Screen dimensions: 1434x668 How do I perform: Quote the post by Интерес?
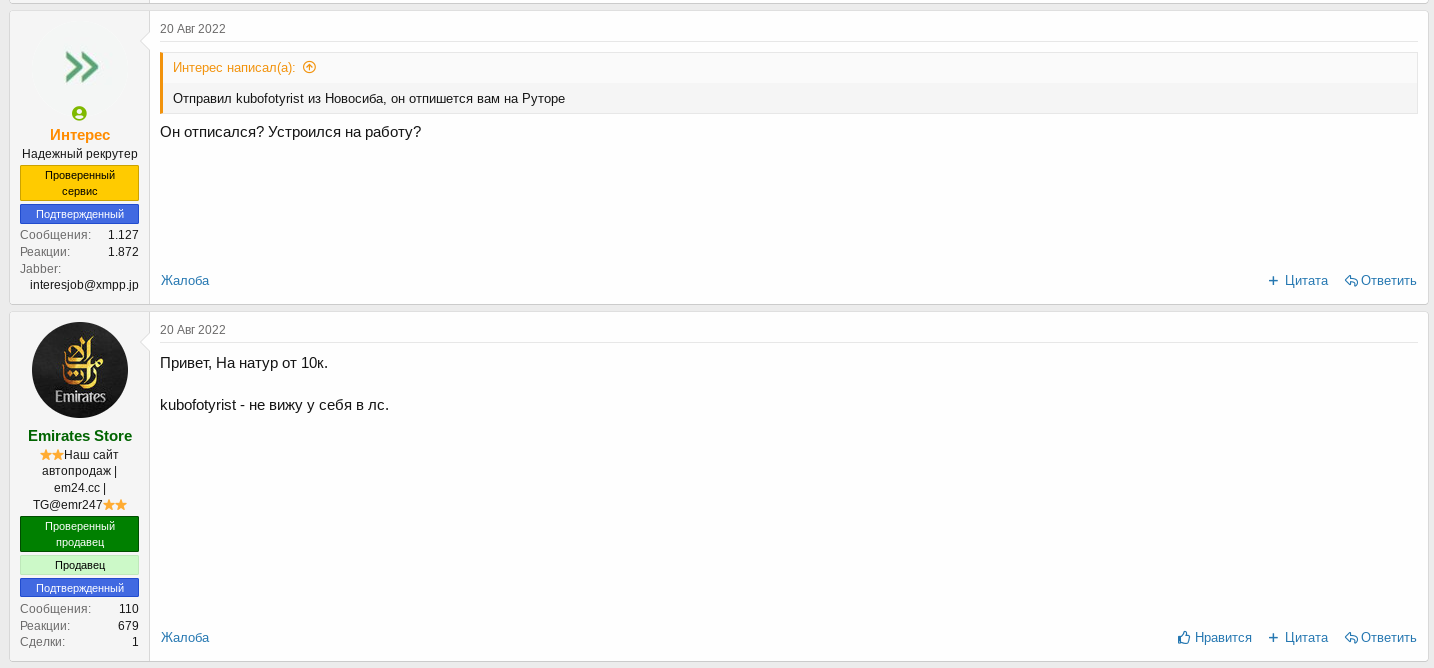[x=1297, y=281]
